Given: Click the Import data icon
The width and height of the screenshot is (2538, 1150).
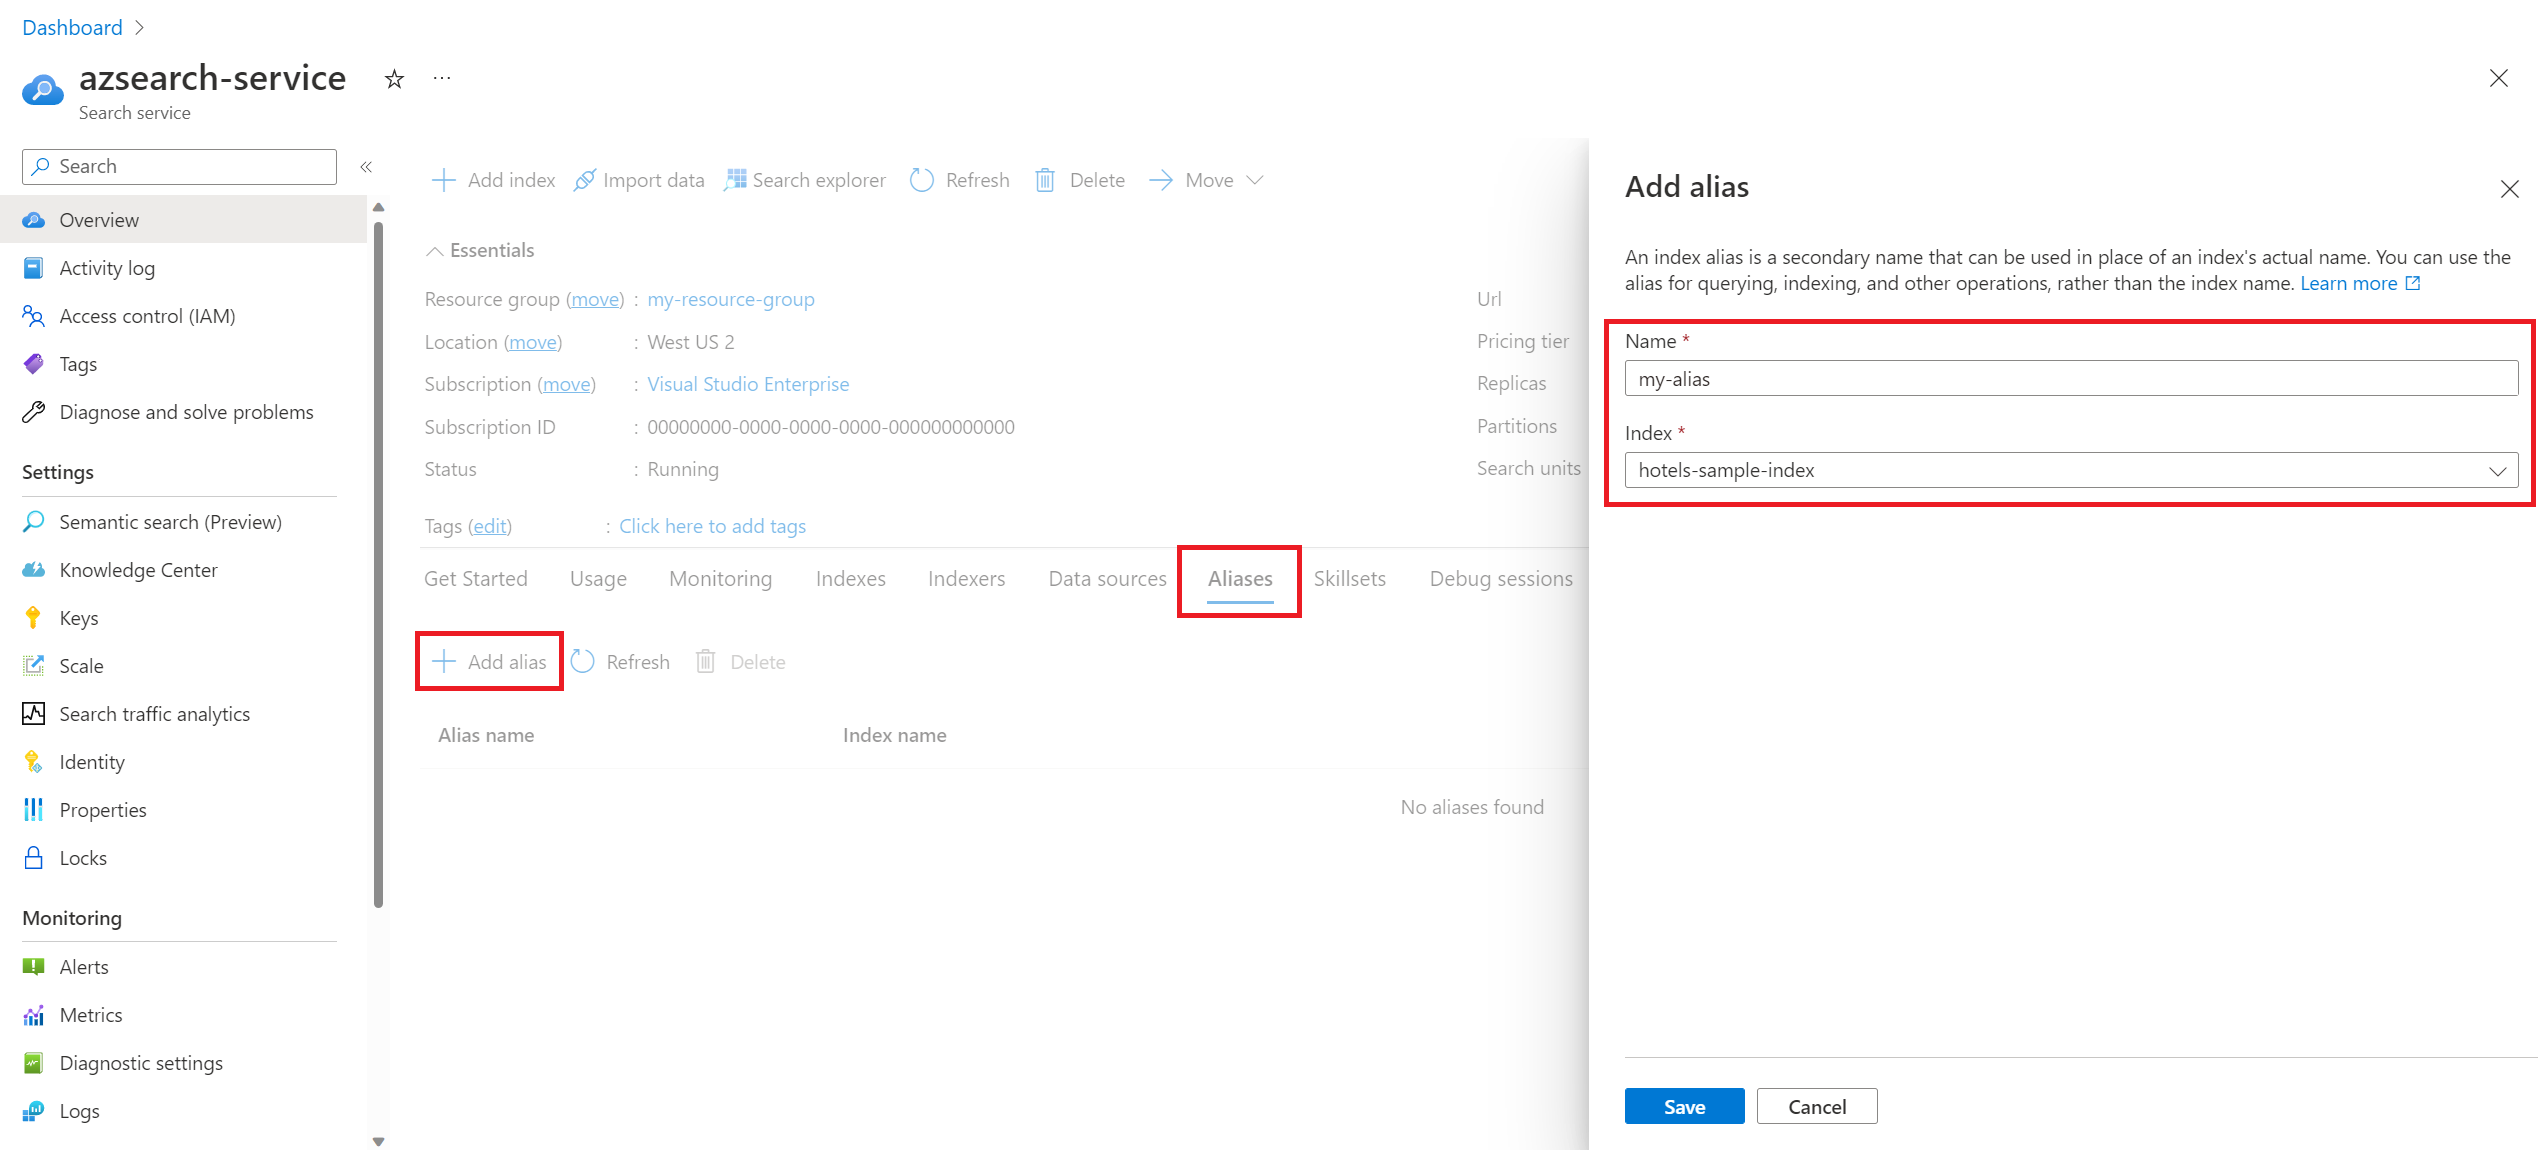Looking at the screenshot, I should 584,180.
